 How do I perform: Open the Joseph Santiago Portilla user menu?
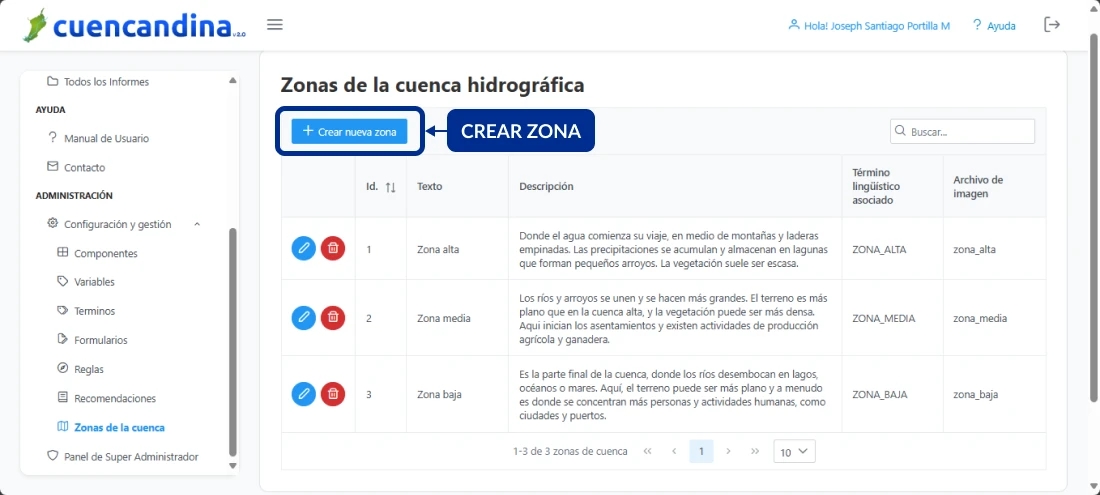pos(868,26)
